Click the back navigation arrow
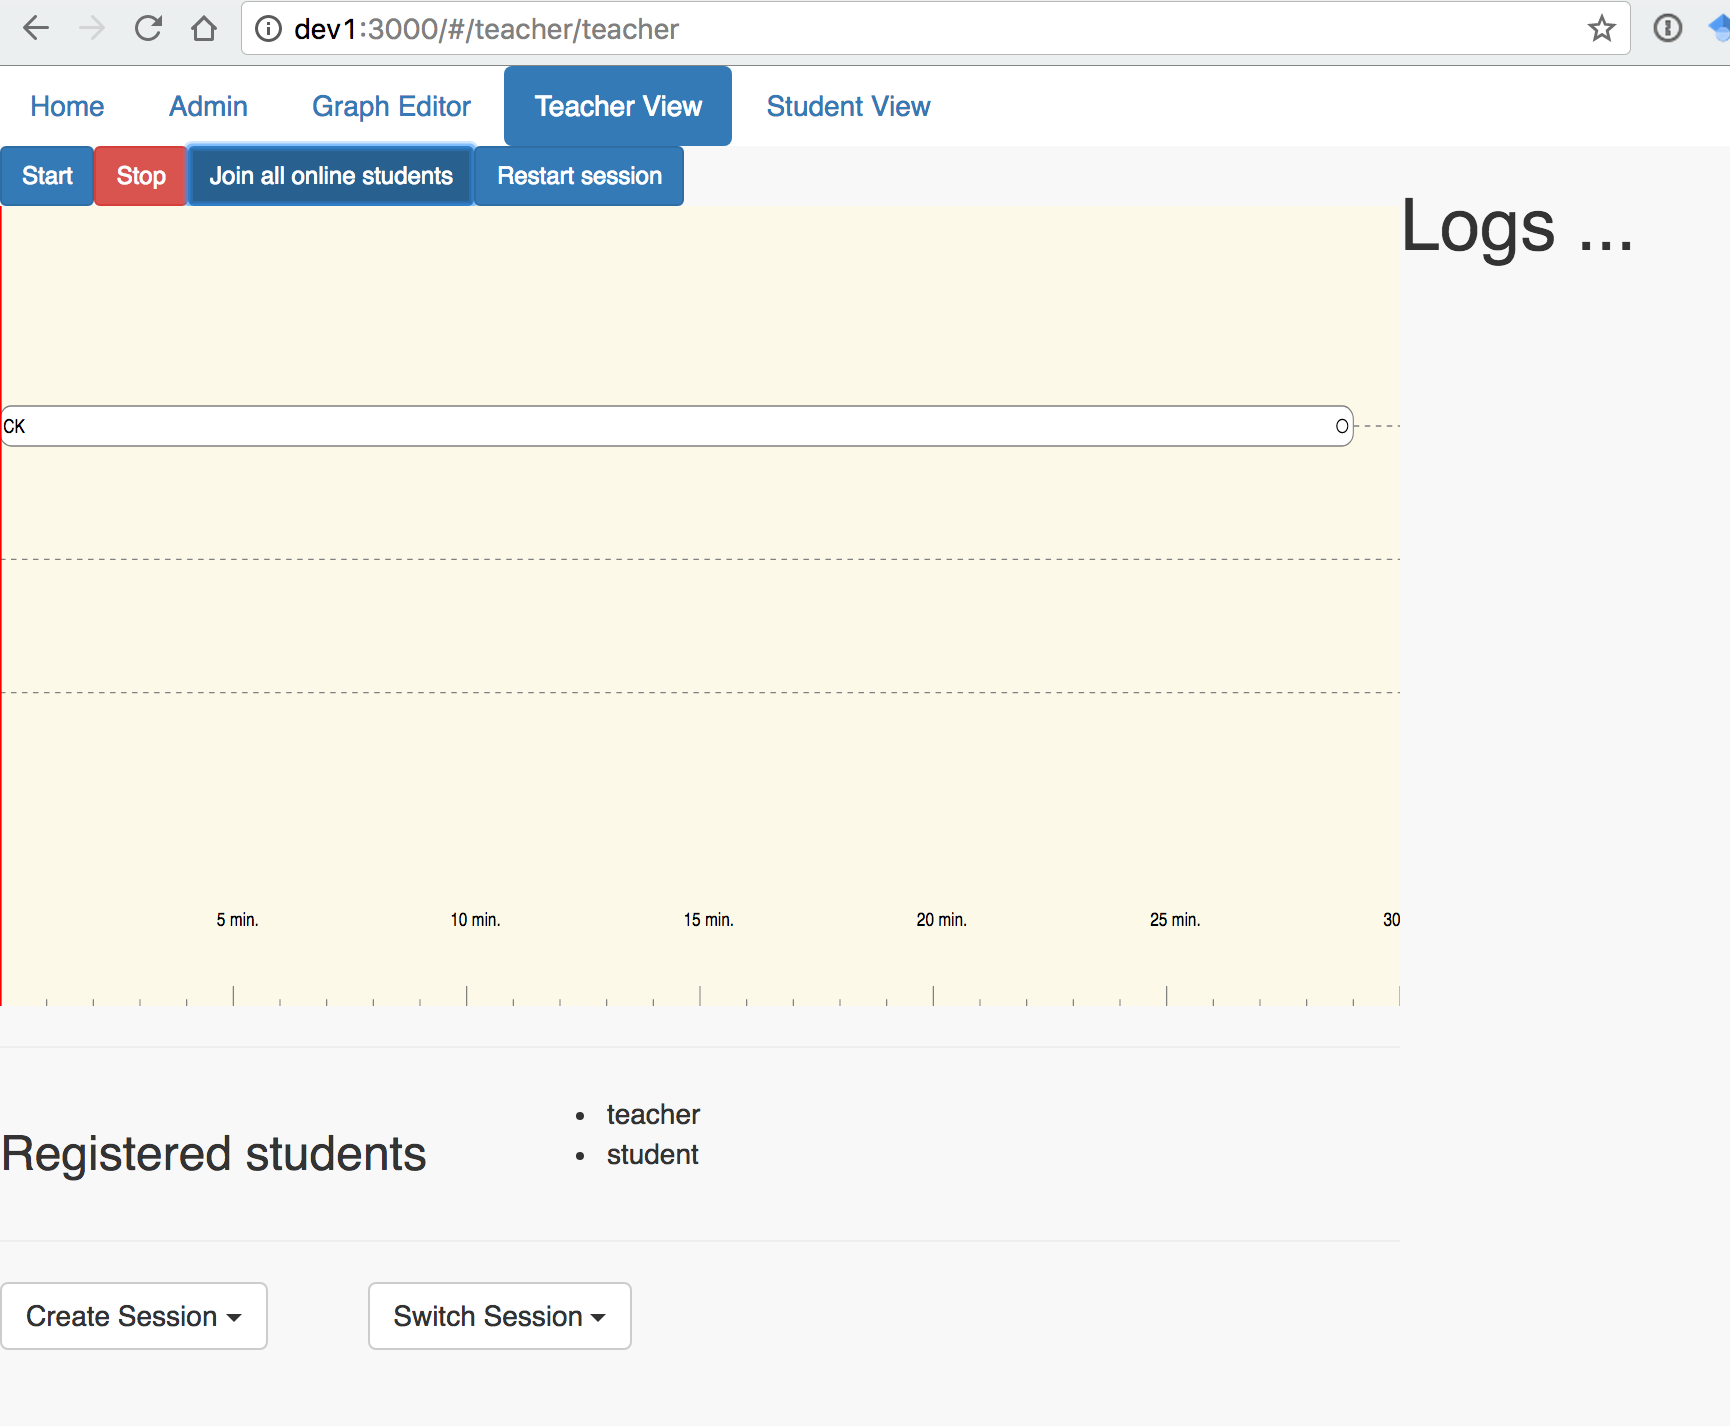 tap(36, 28)
